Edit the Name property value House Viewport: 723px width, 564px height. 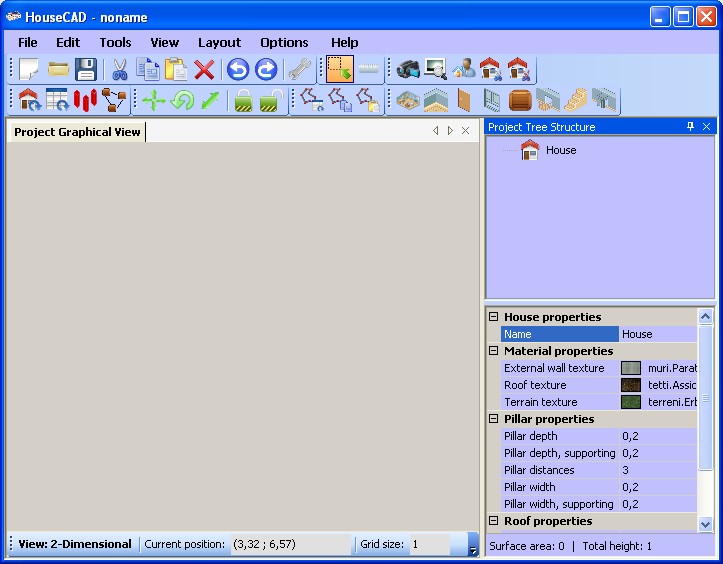tap(658, 334)
